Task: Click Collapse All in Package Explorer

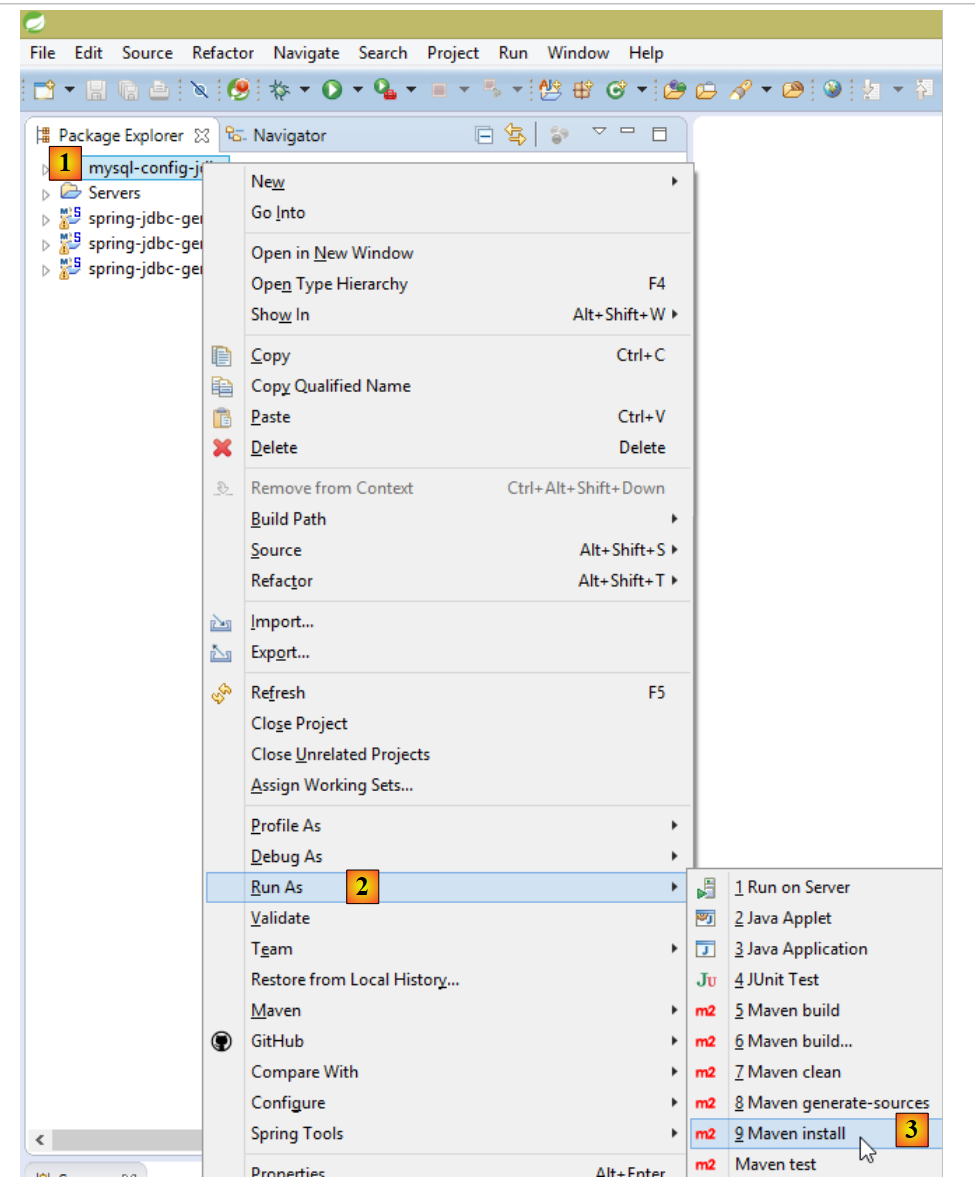Action: pyautogui.click(x=485, y=135)
